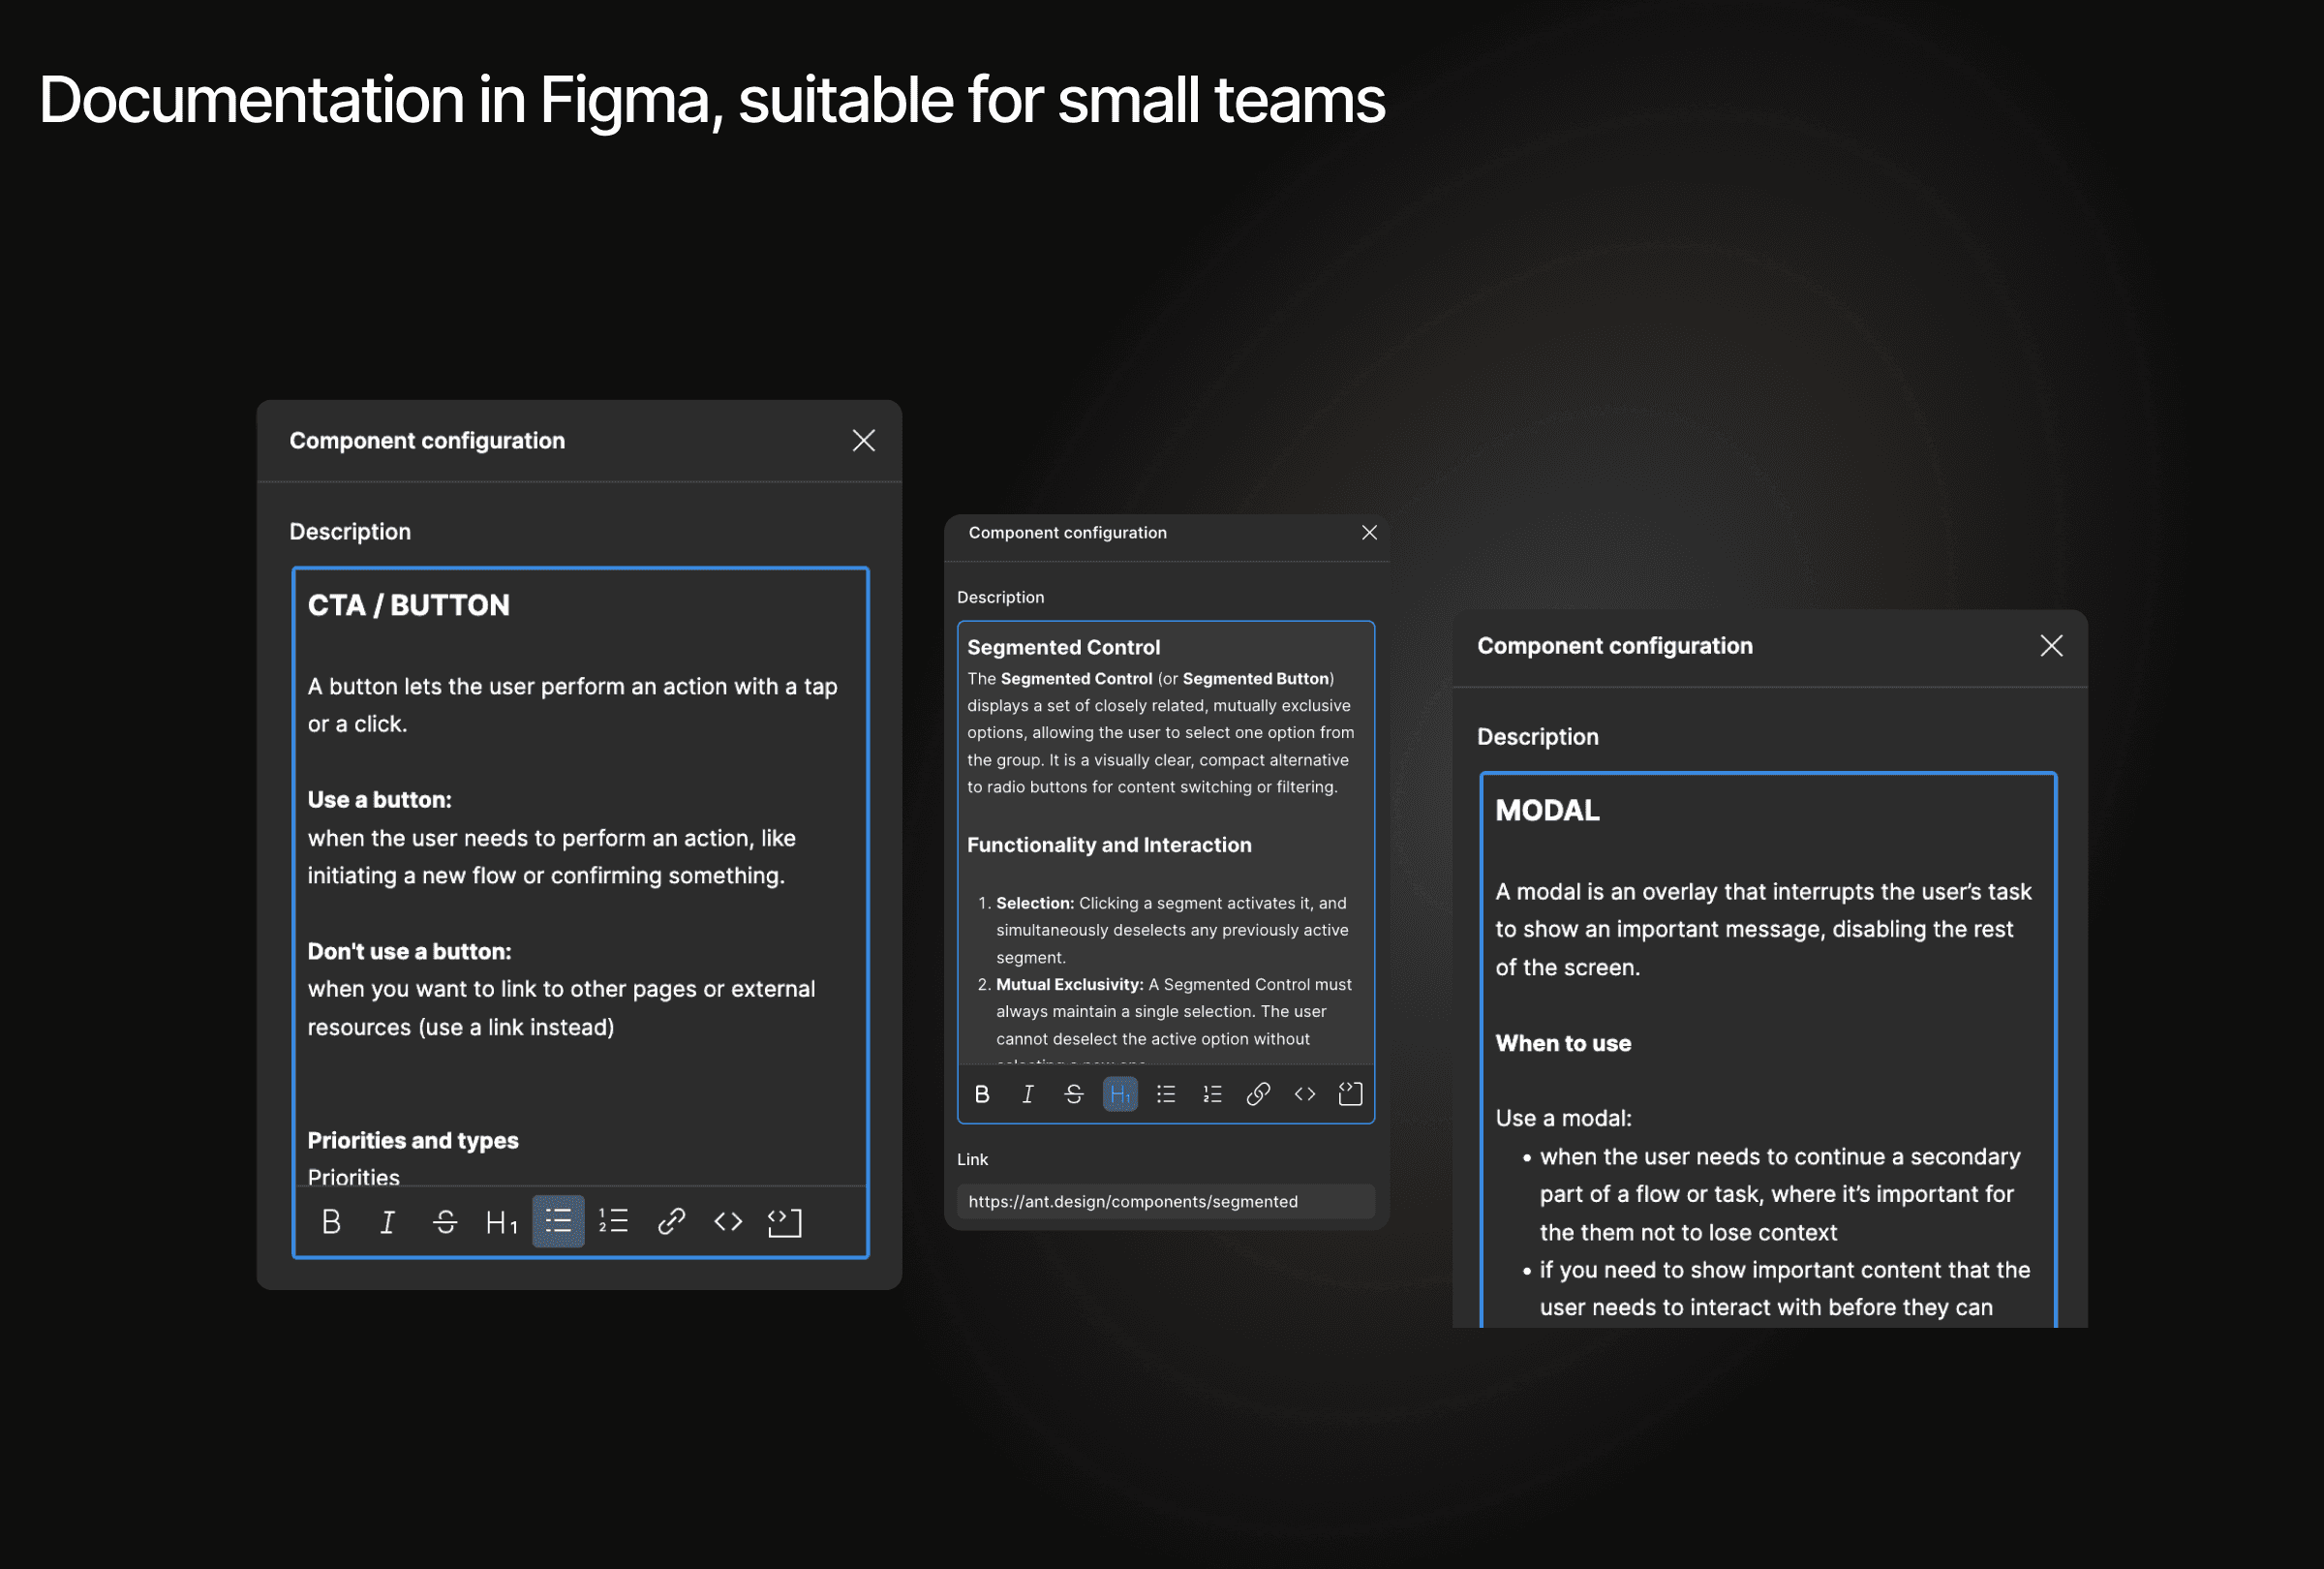Close the MODAL configuration panel

[x=2051, y=646]
